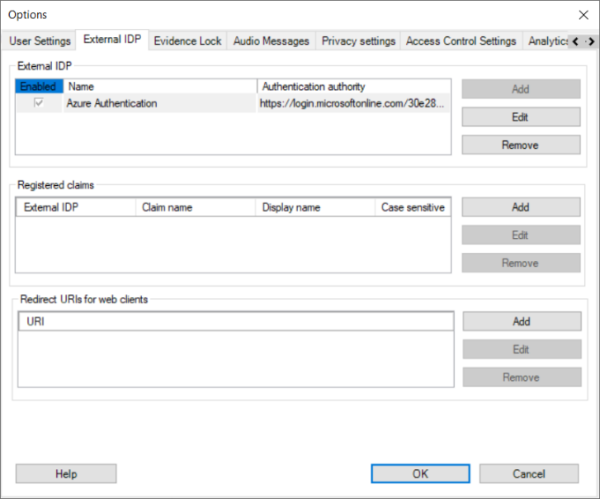Edit the selected External IDP
This screenshot has height=499, width=600.
[x=520, y=117]
